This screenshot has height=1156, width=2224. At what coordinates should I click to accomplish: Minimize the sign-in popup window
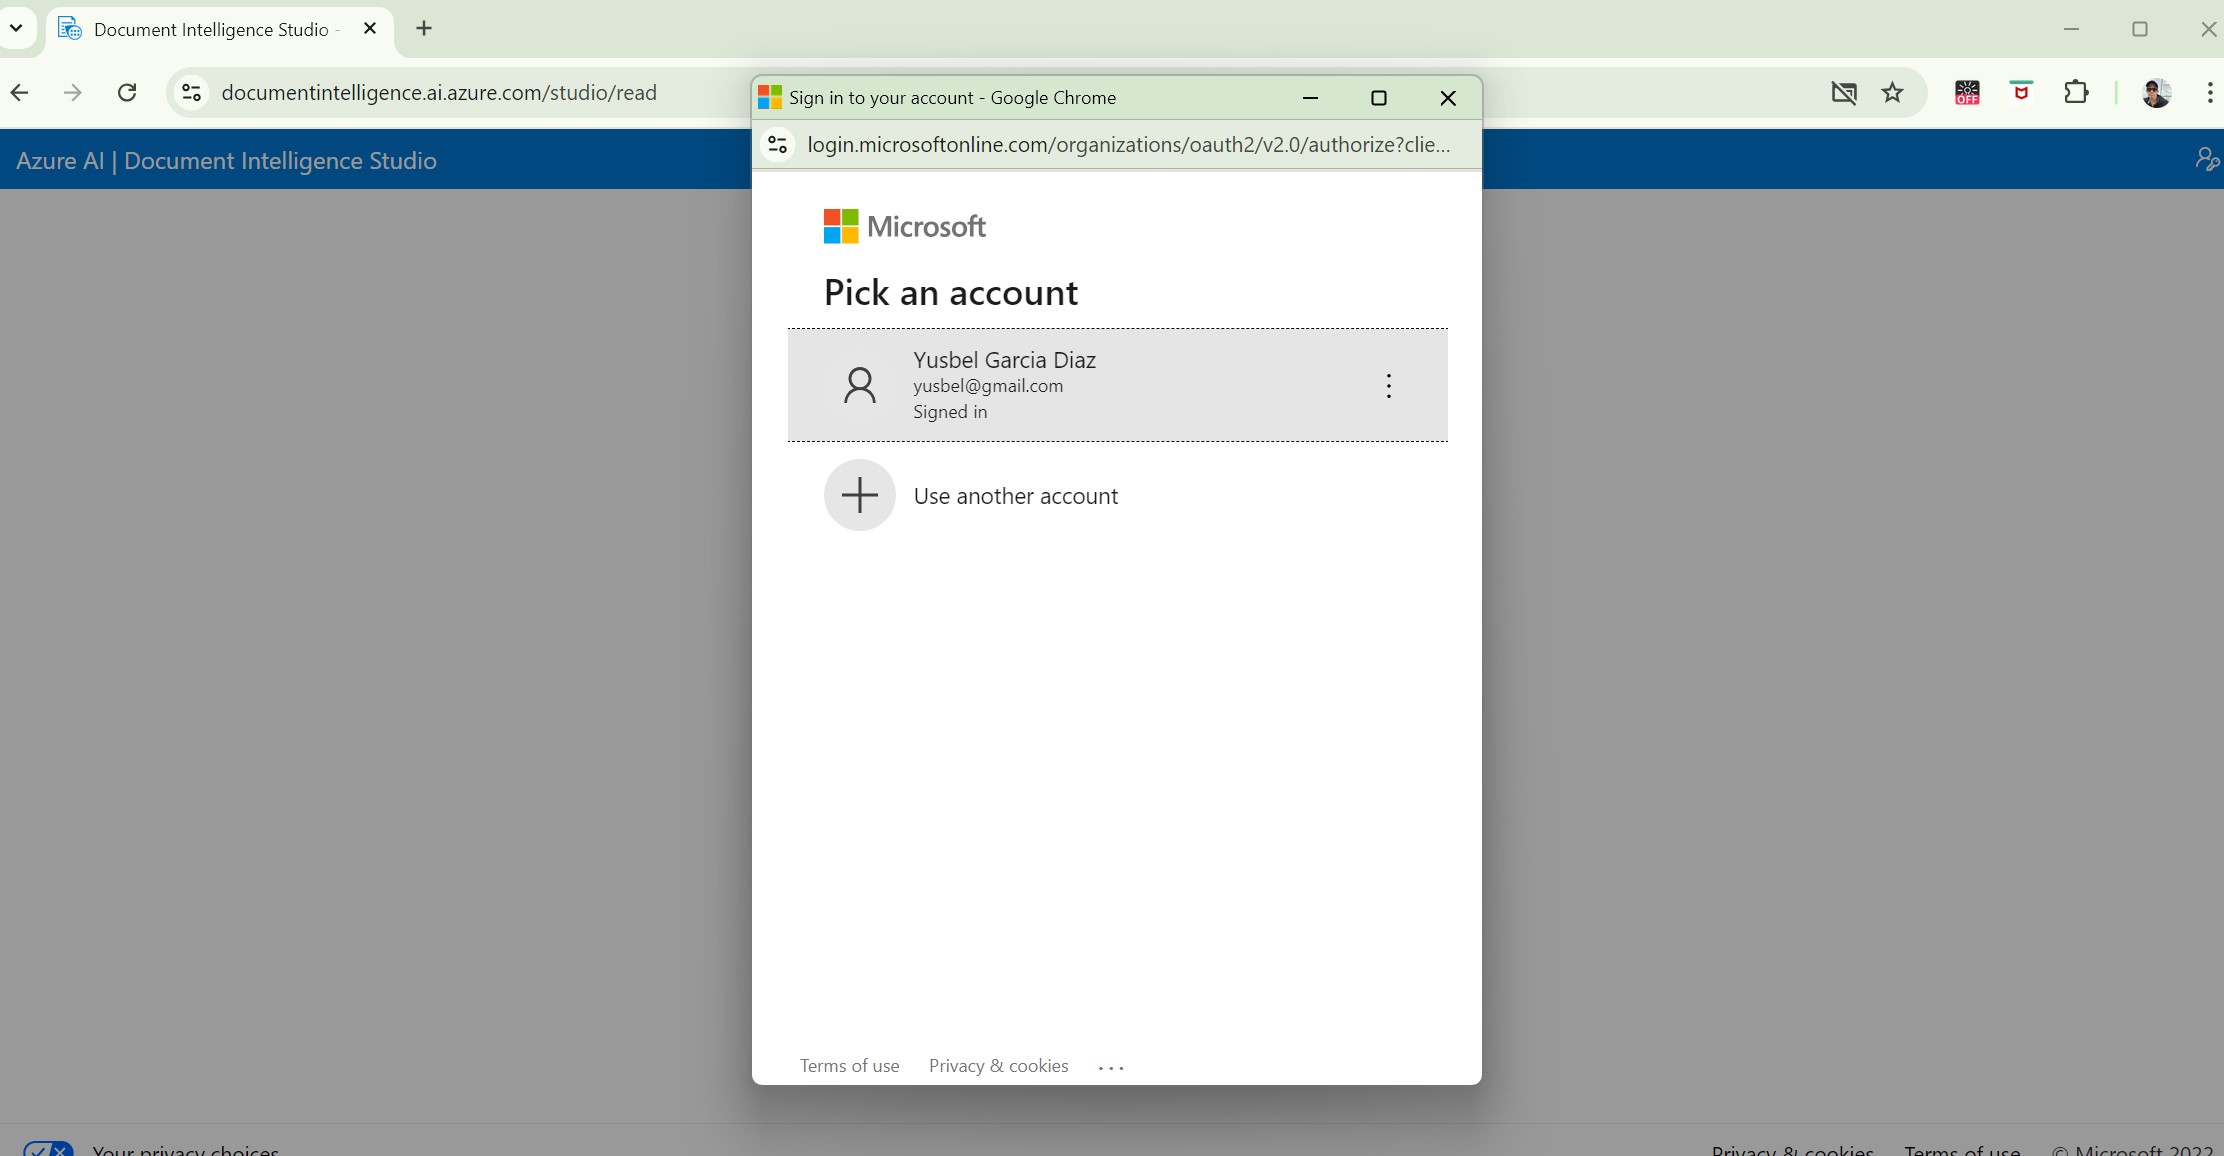coord(1310,98)
